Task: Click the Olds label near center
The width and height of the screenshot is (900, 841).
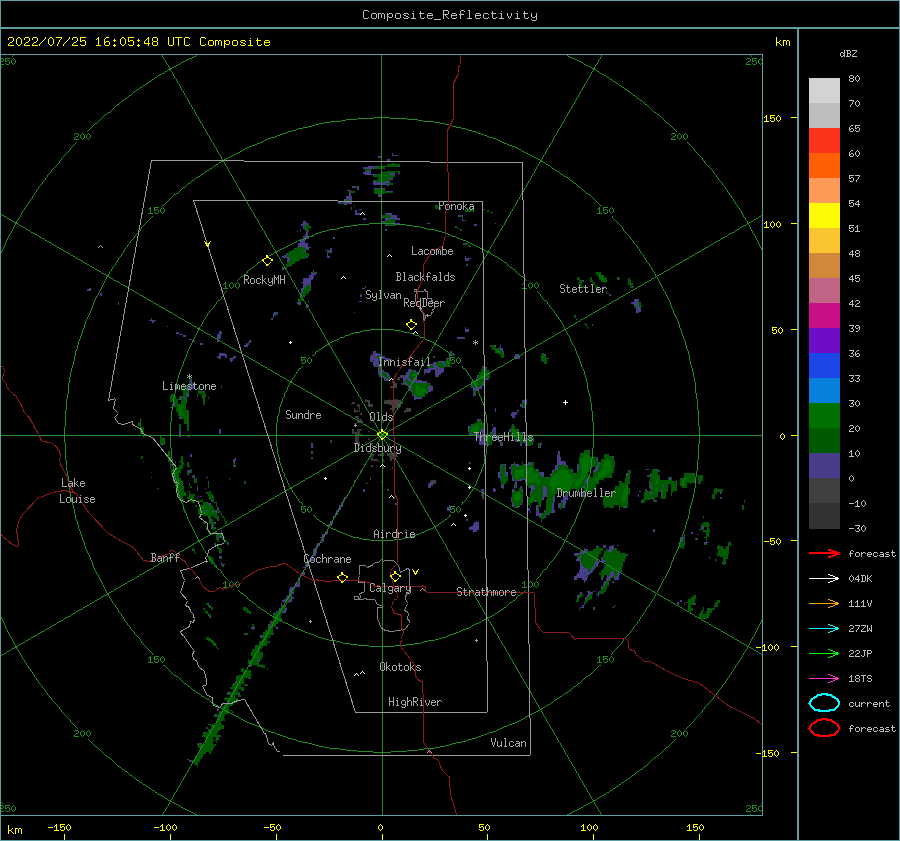Action: (381, 417)
